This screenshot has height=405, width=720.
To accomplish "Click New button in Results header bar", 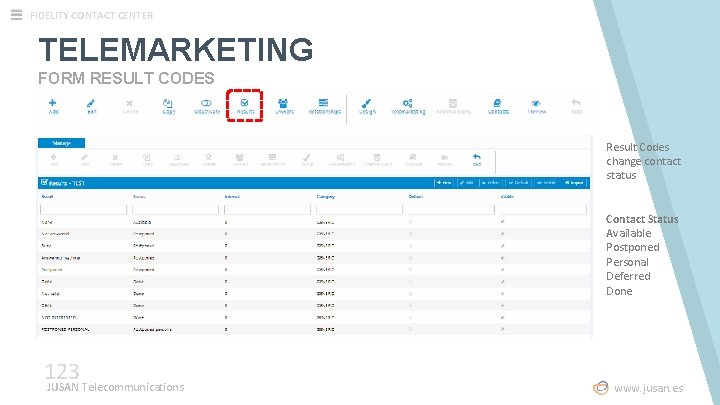I will click(444, 183).
